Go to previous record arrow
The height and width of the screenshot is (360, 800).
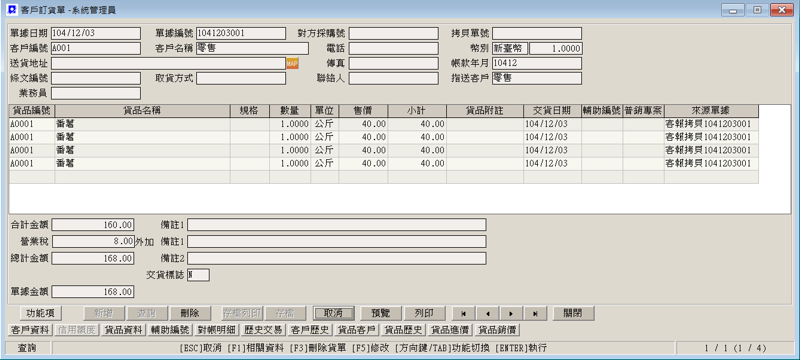coord(487,313)
